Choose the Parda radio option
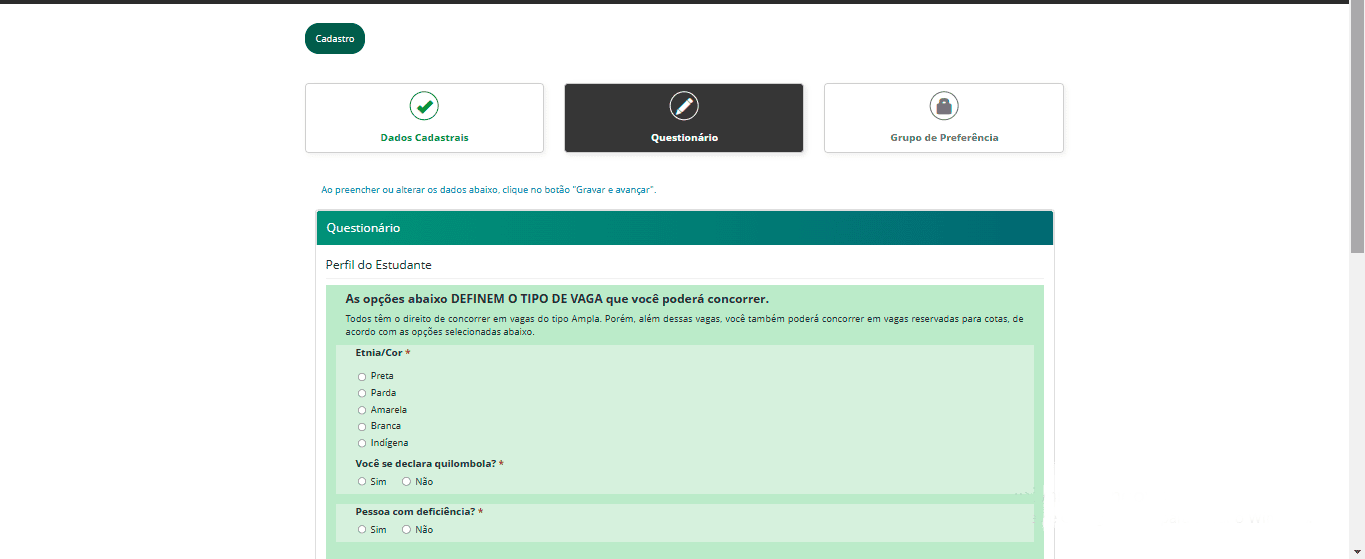The width and height of the screenshot is (1365, 559). 362,393
